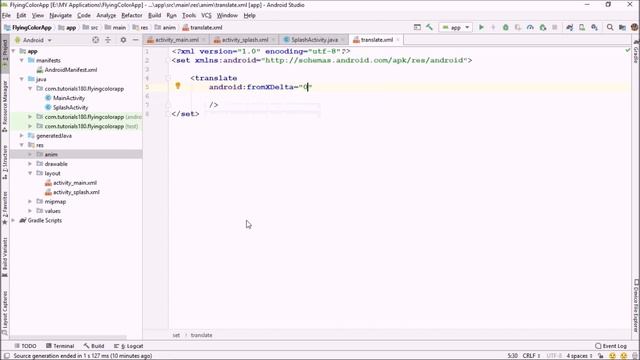Expand the anim folder
The height and width of the screenshot is (360, 640).
pyautogui.click(x=30, y=154)
